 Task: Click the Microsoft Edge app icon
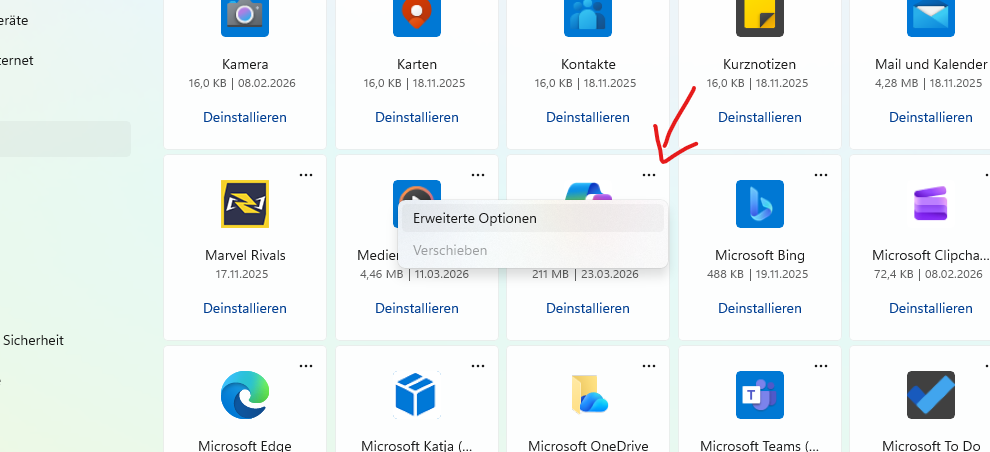pos(245,395)
